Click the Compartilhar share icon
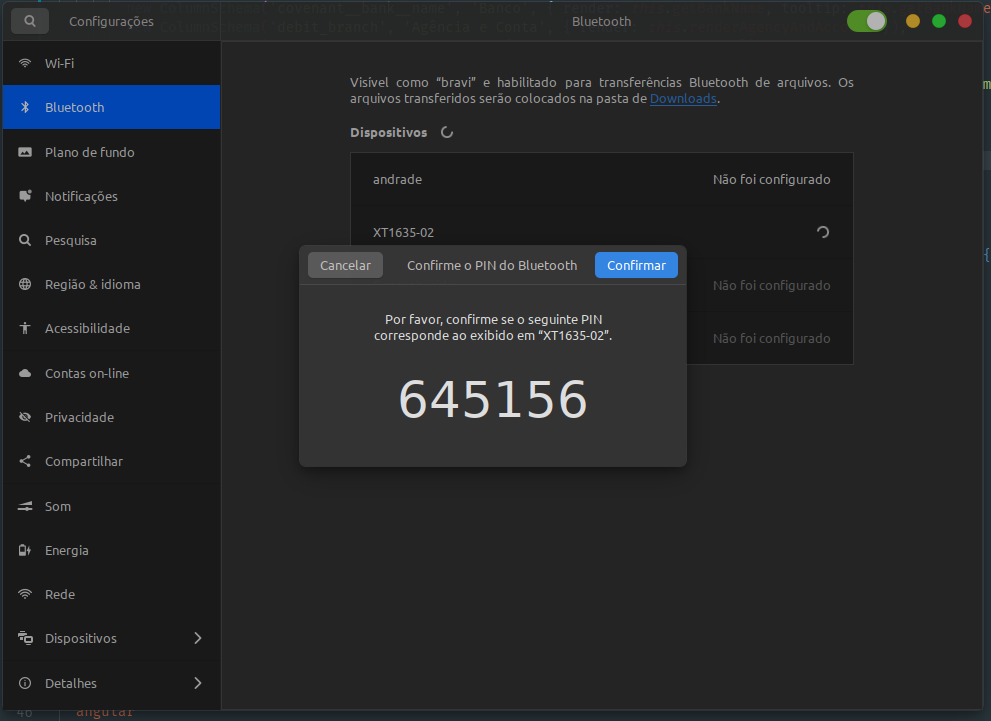Screen dimensions: 991x721 (25, 461)
